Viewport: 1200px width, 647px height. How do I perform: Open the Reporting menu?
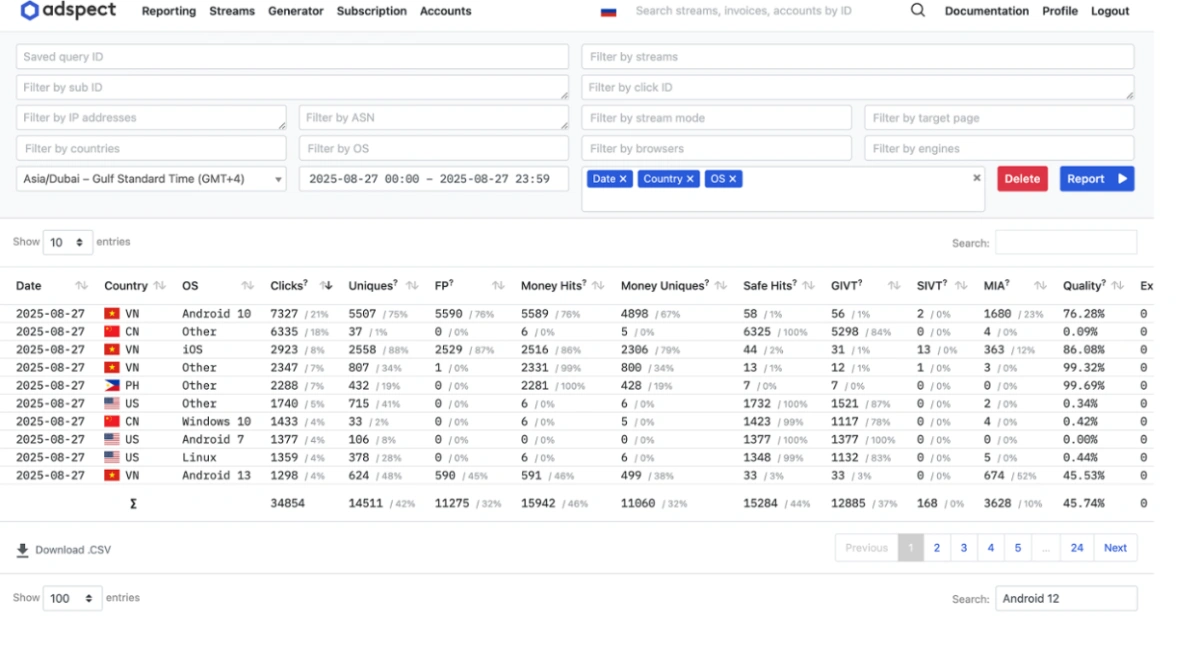(169, 11)
